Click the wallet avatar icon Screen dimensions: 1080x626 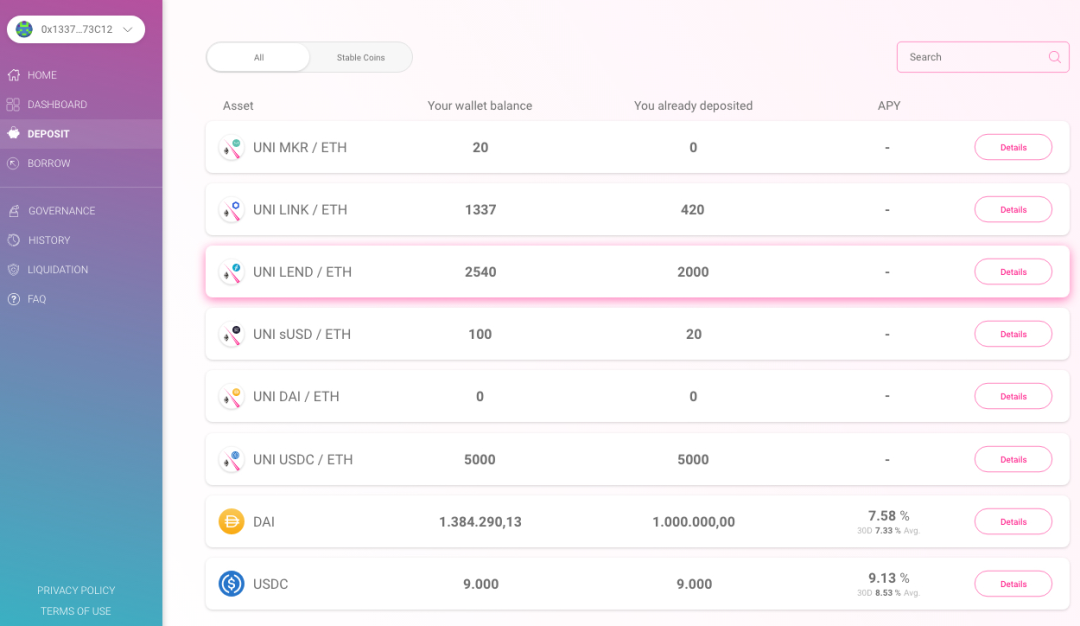(x=24, y=29)
